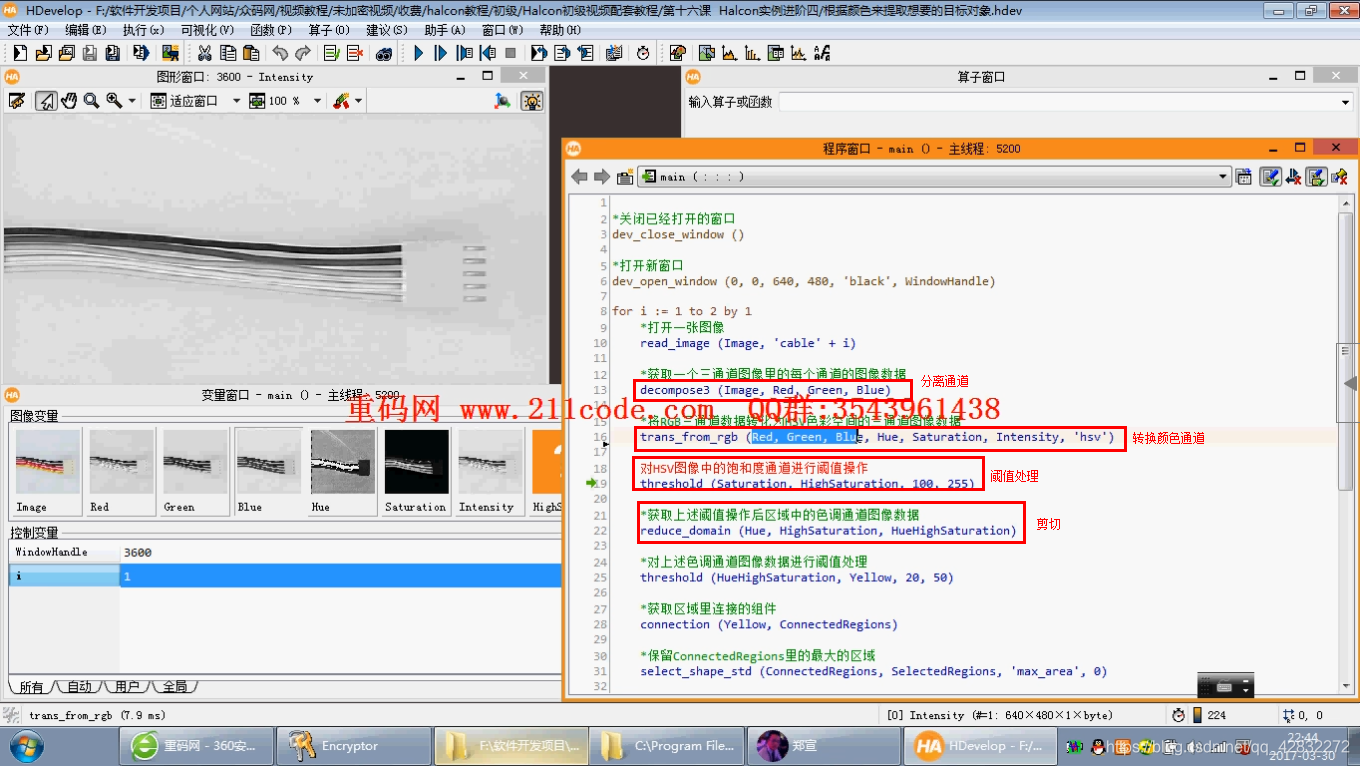Select the Saturation variable thumbnail
1360x766 pixels.
[416, 470]
